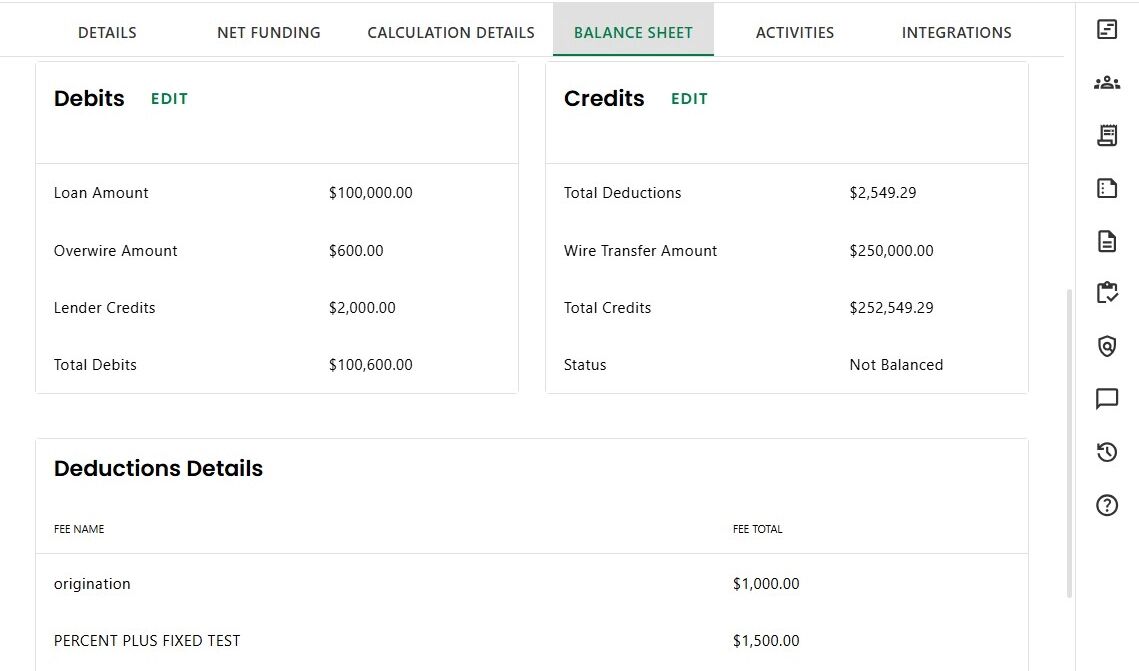Go to the Activities tab
Viewport: 1139px width, 671px height.
point(795,33)
